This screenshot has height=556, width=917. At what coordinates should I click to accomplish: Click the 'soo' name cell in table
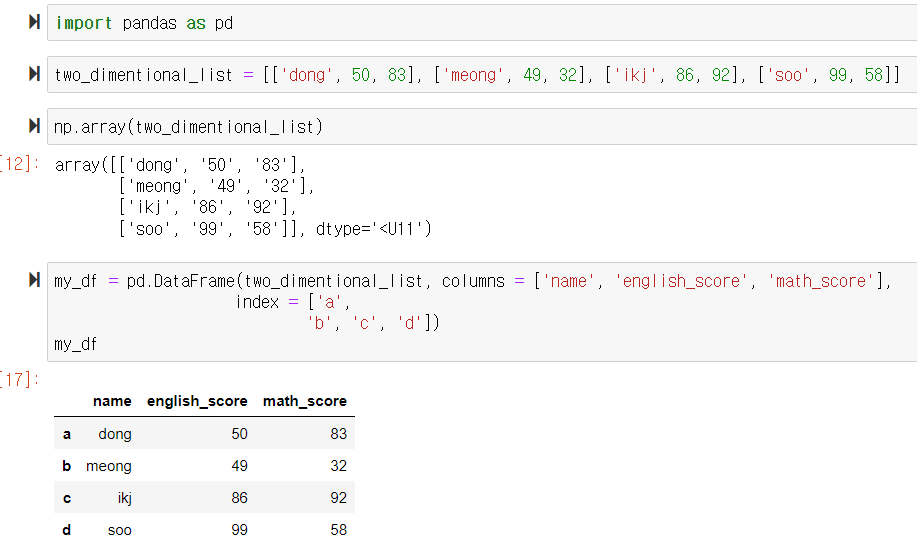coord(120,530)
